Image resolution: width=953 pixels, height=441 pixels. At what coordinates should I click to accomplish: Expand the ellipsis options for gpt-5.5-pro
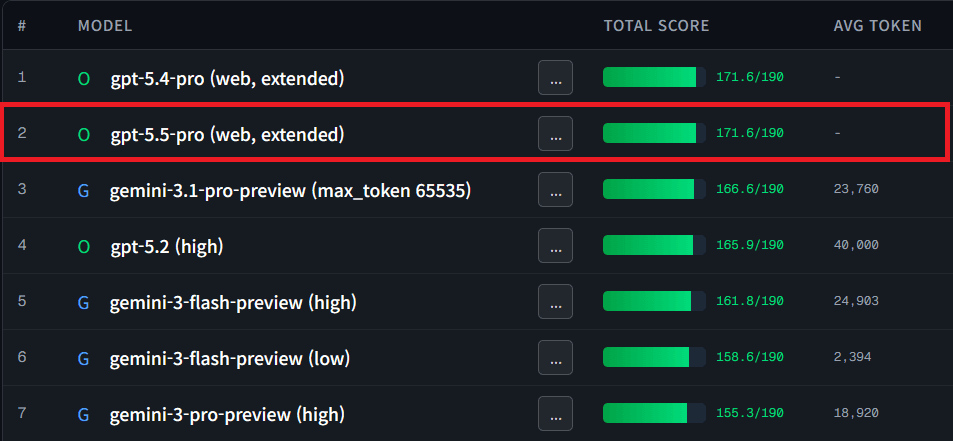coord(555,134)
